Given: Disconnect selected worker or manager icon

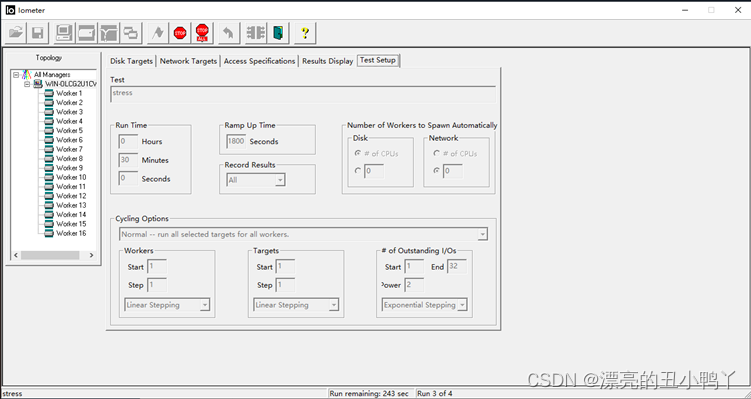Looking at the screenshot, I should pyautogui.click(x=255, y=33).
